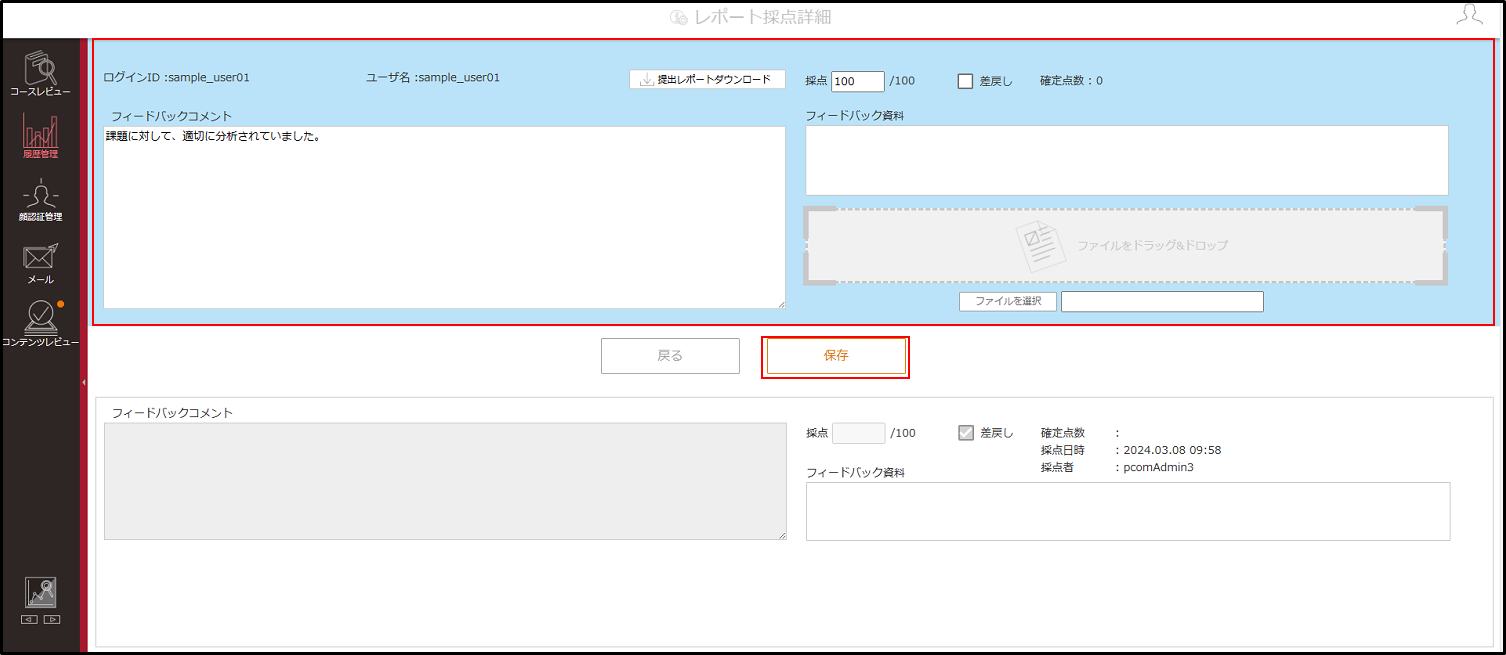This screenshot has width=1506, height=655.
Task: Click the file drag & drop area
Action: (x=1127, y=245)
